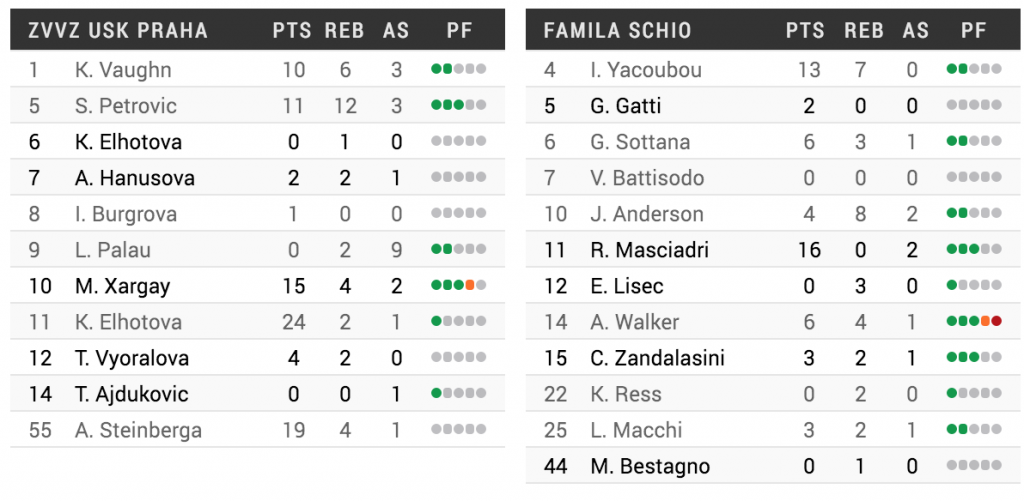The height and width of the screenshot is (501, 1024).
Task: Open player K. Vaughn
Action: click(x=123, y=70)
